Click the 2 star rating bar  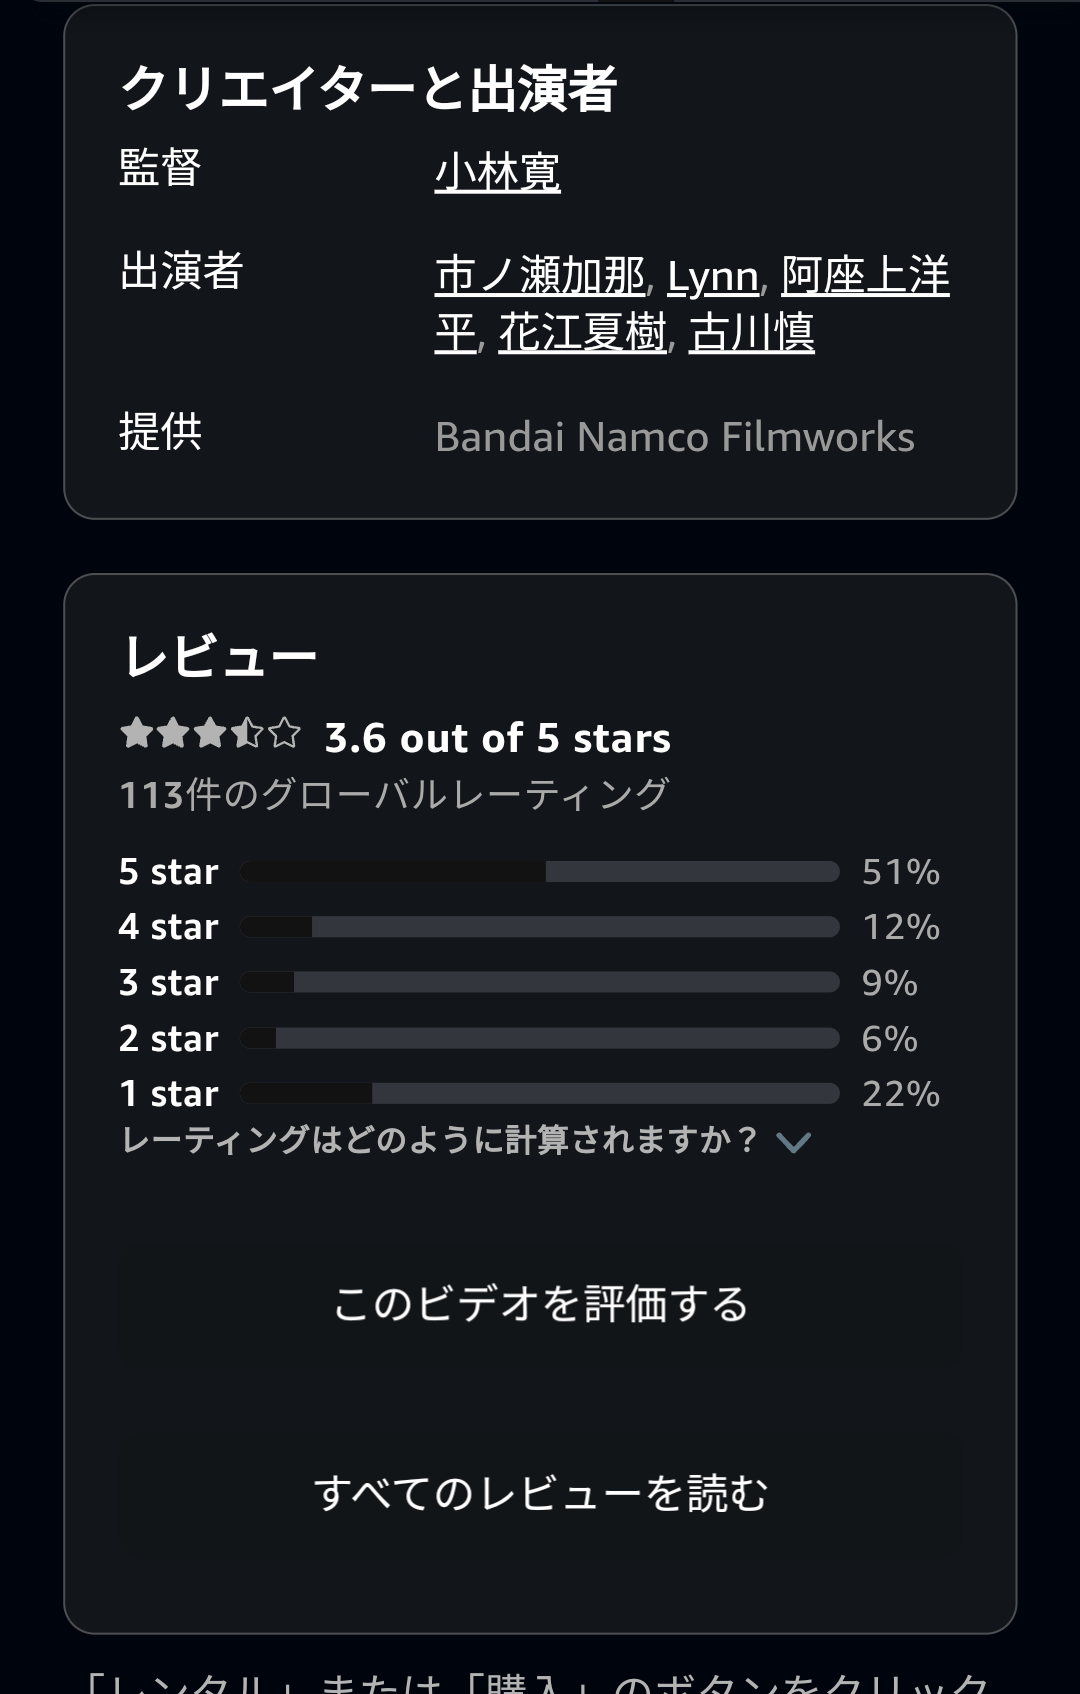click(x=540, y=1038)
